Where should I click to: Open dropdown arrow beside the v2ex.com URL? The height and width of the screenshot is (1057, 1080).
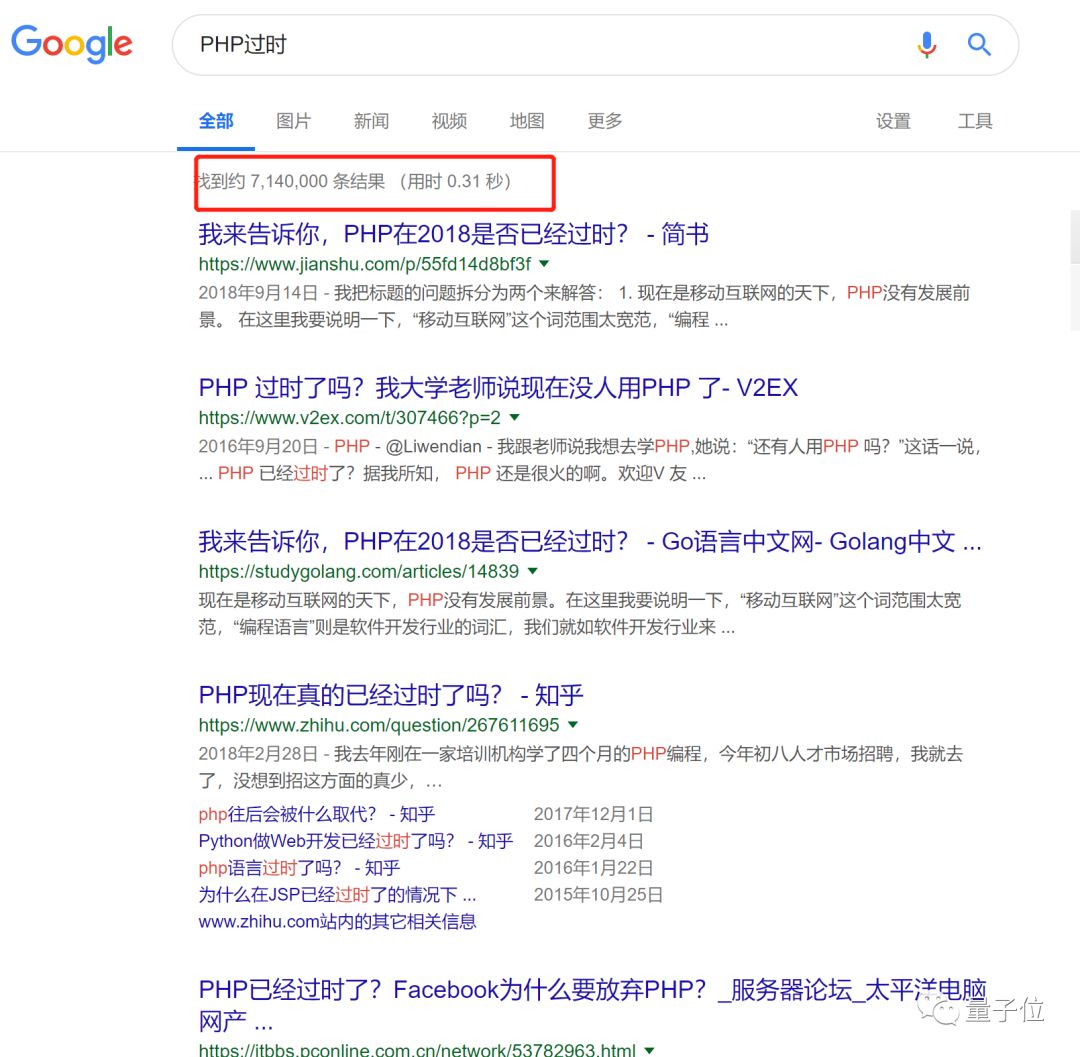(x=513, y=418)
